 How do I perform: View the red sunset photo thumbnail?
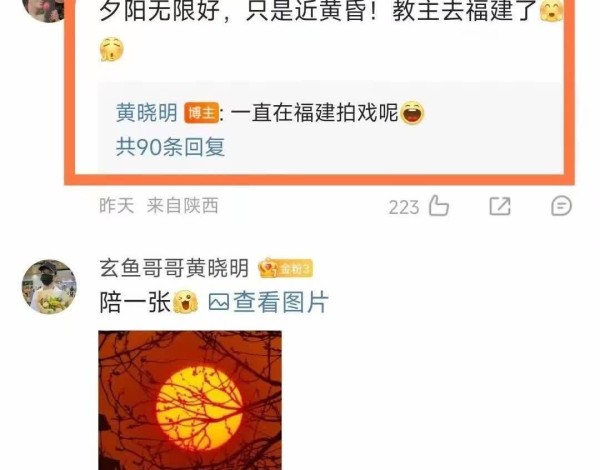190,400
